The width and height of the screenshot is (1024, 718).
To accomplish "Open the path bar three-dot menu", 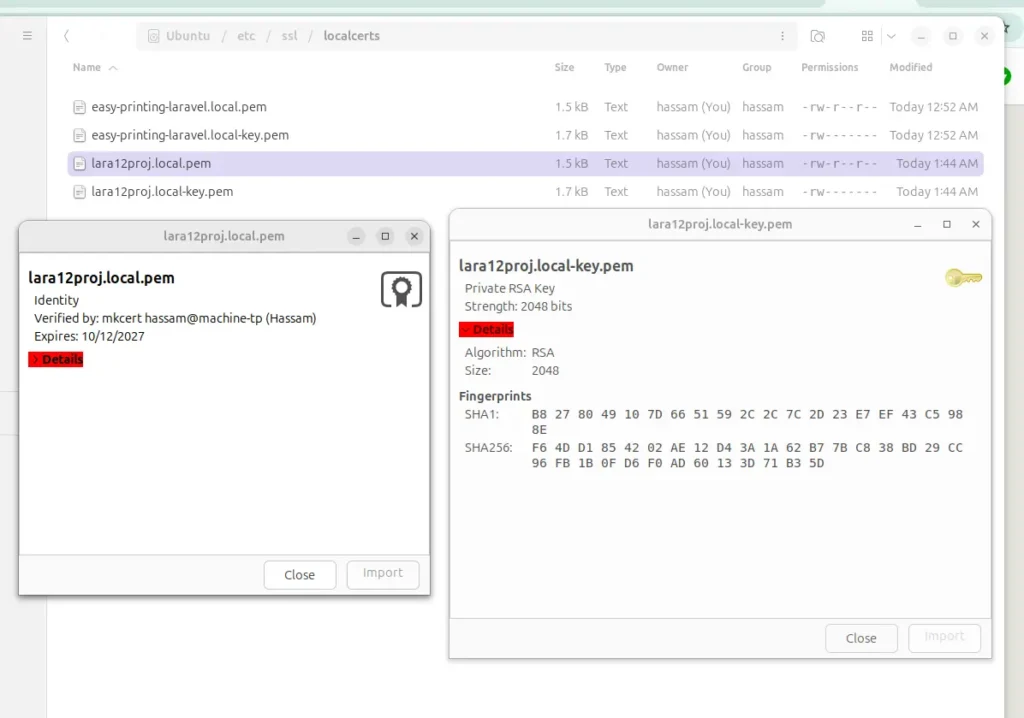I will (x=782, y=36).
